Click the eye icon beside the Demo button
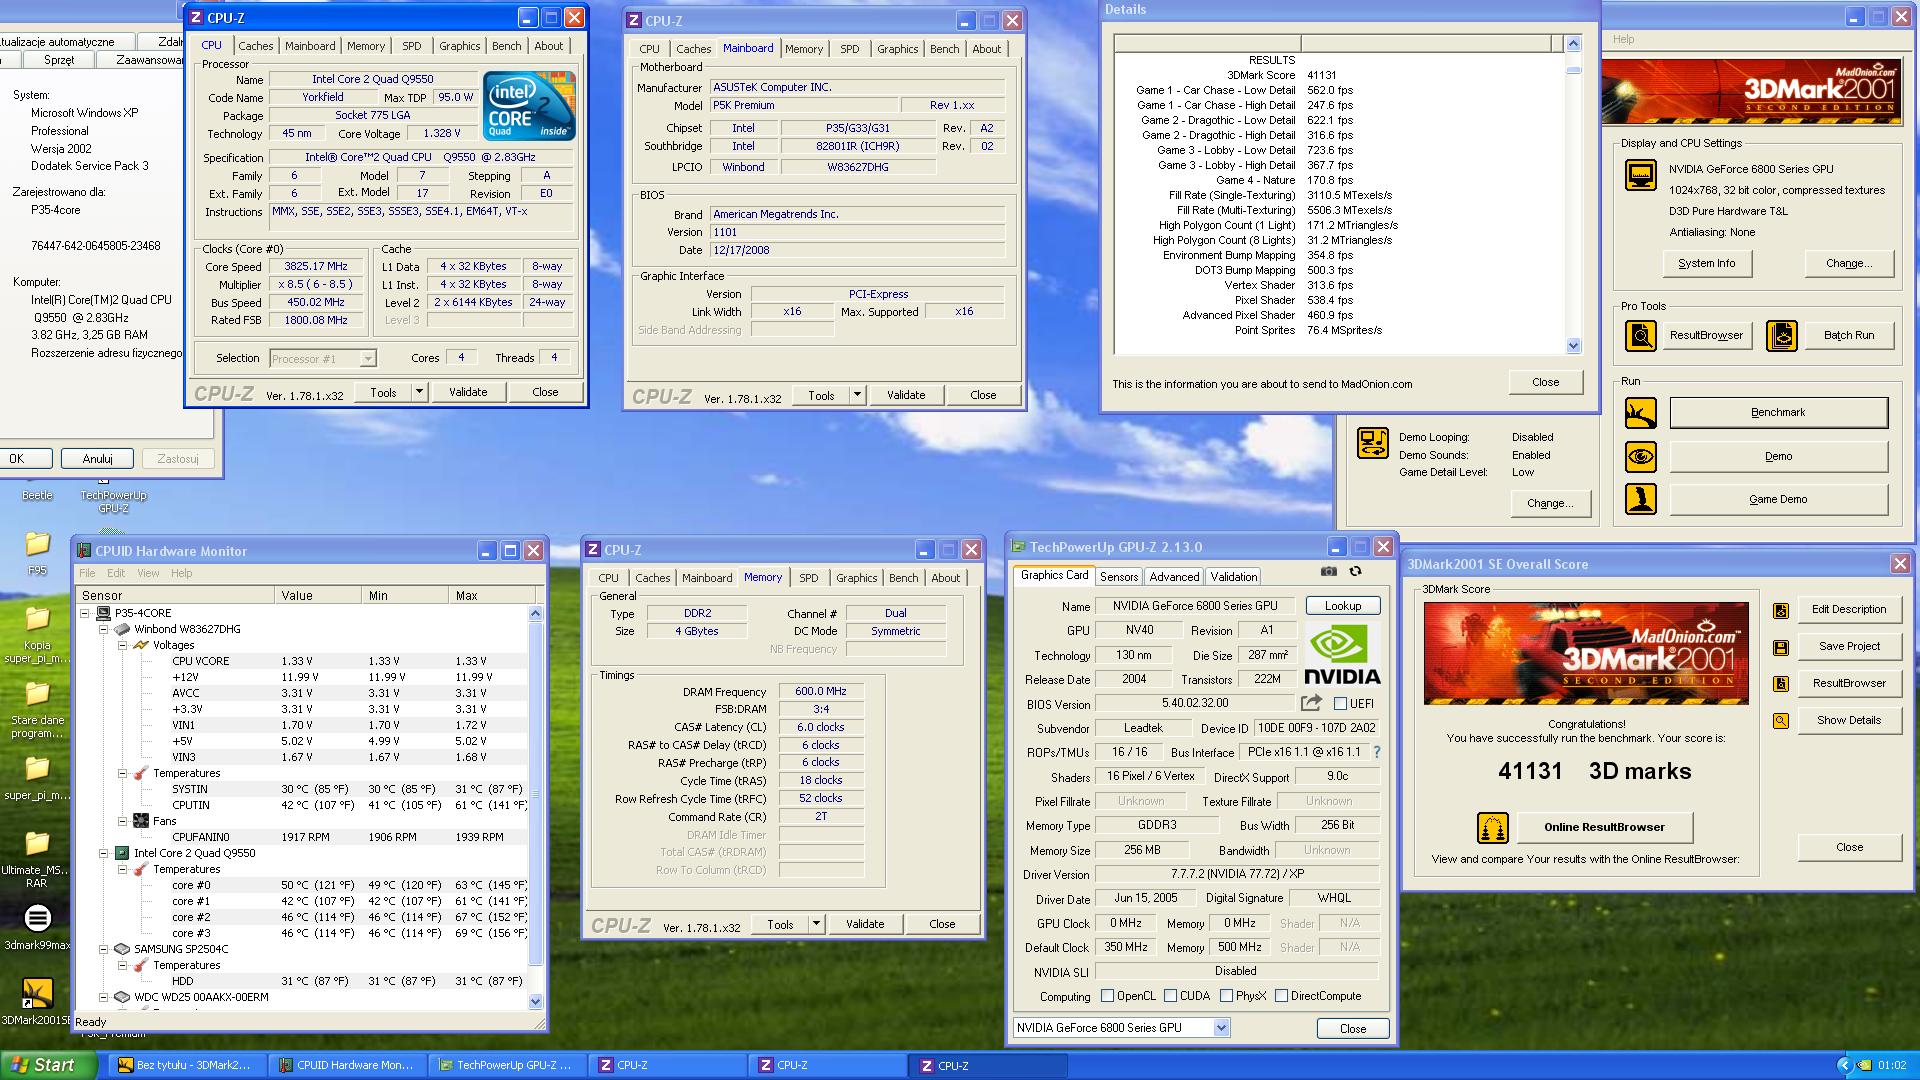 pos(1640,457)
